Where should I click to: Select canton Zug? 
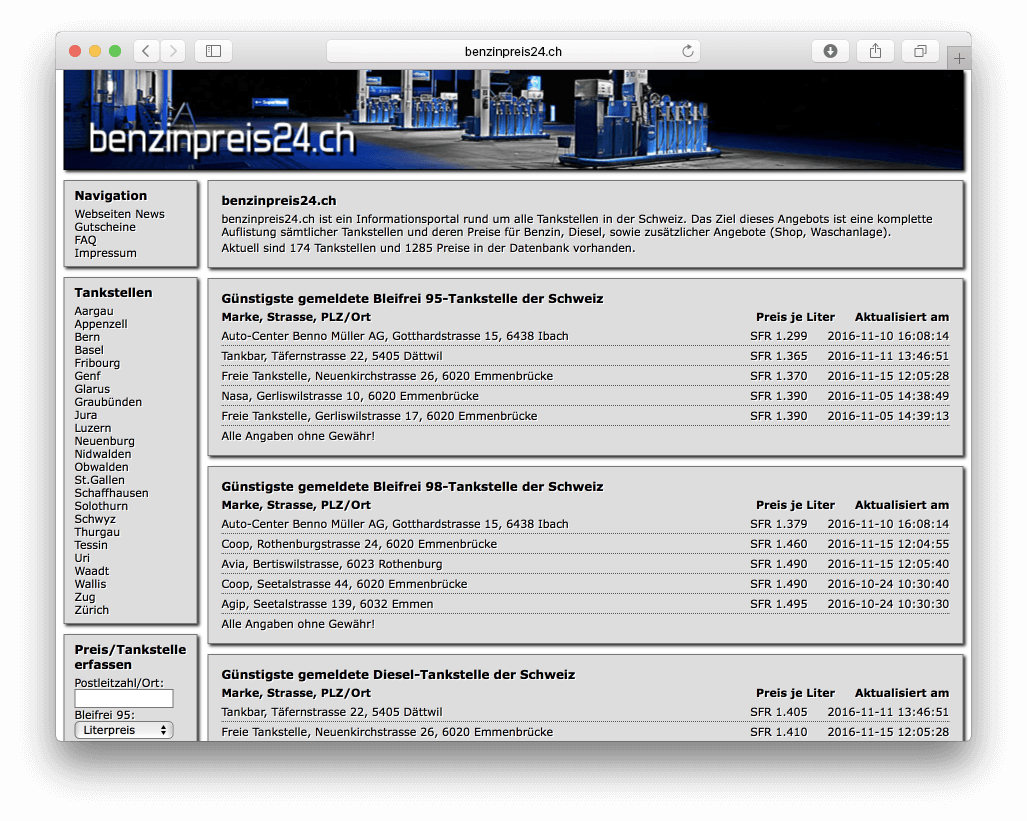tap(84, 597)
